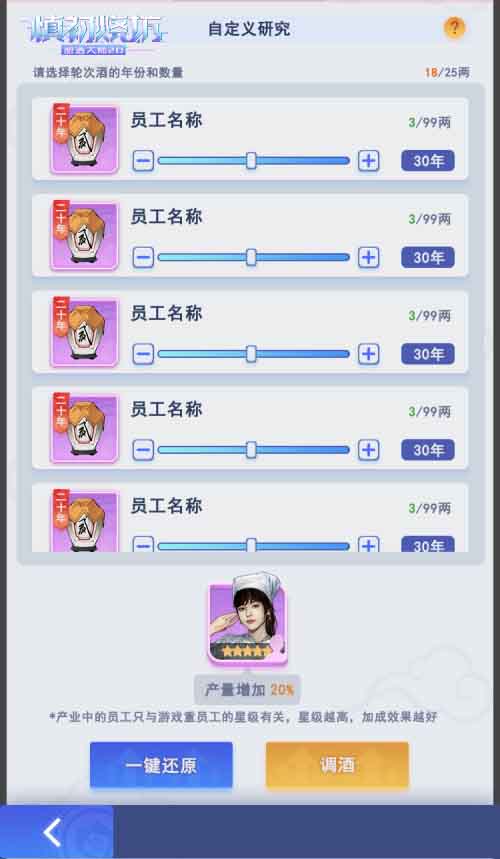
Task: Tap the back arrow at bottom left
Action: click(53, 833)
